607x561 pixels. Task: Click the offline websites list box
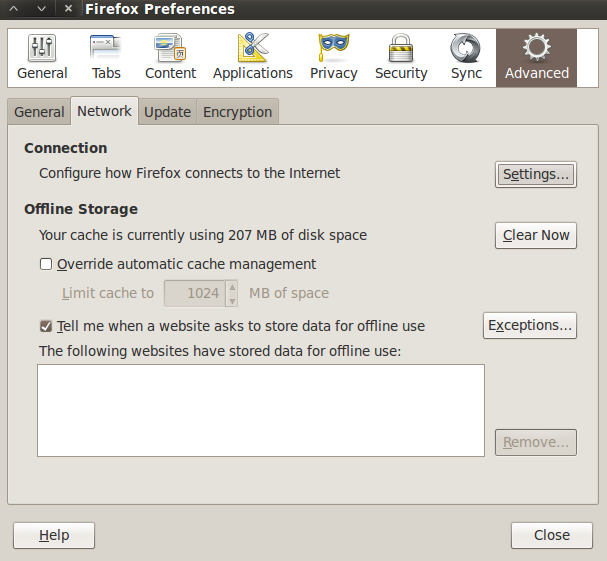tap(261, 410)
